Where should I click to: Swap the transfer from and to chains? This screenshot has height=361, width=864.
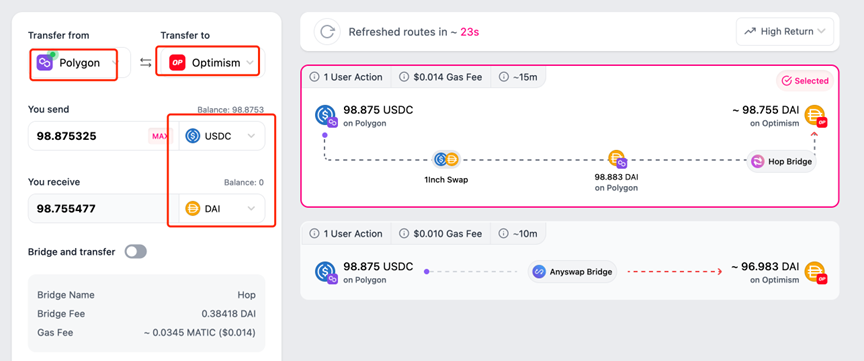coord(145,63)
